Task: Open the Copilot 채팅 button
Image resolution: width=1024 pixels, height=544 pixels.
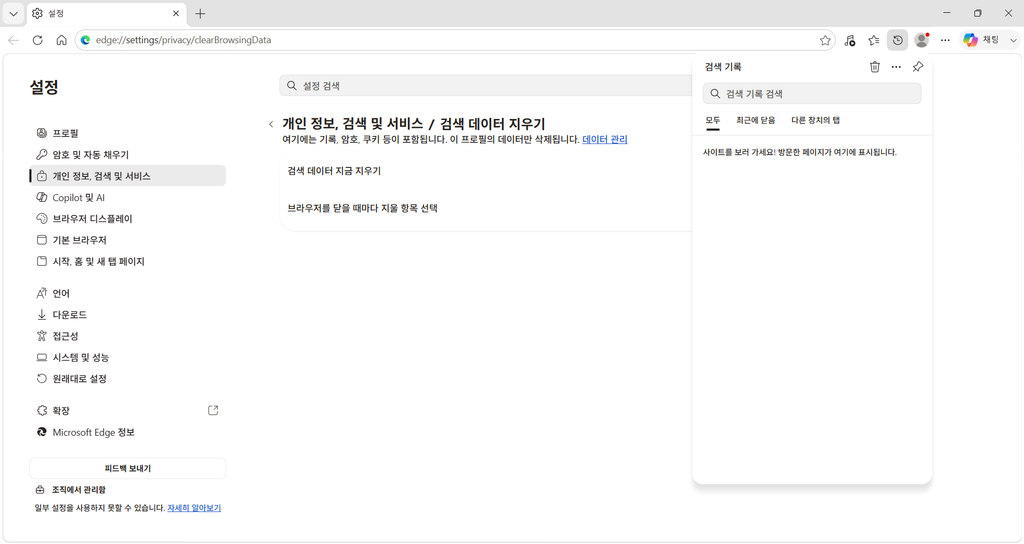Action: [x=982, y=40]
